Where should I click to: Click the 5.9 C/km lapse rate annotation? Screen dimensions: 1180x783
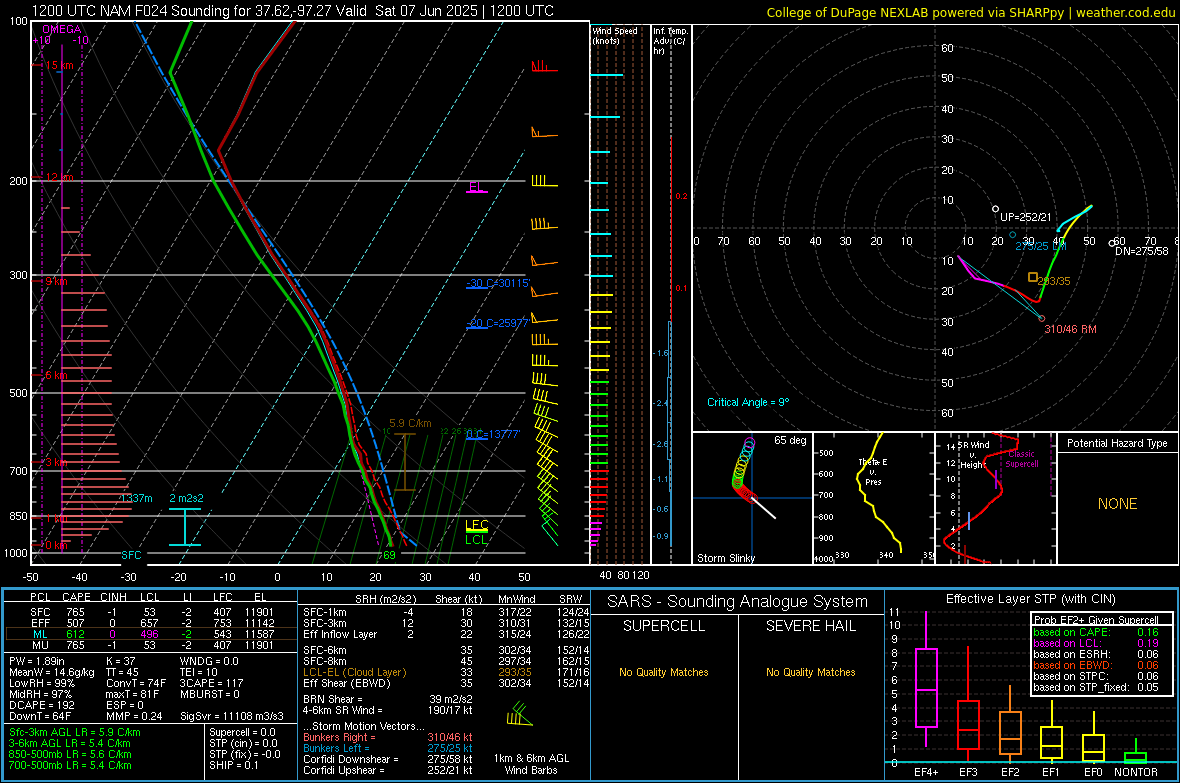(410, 423)
